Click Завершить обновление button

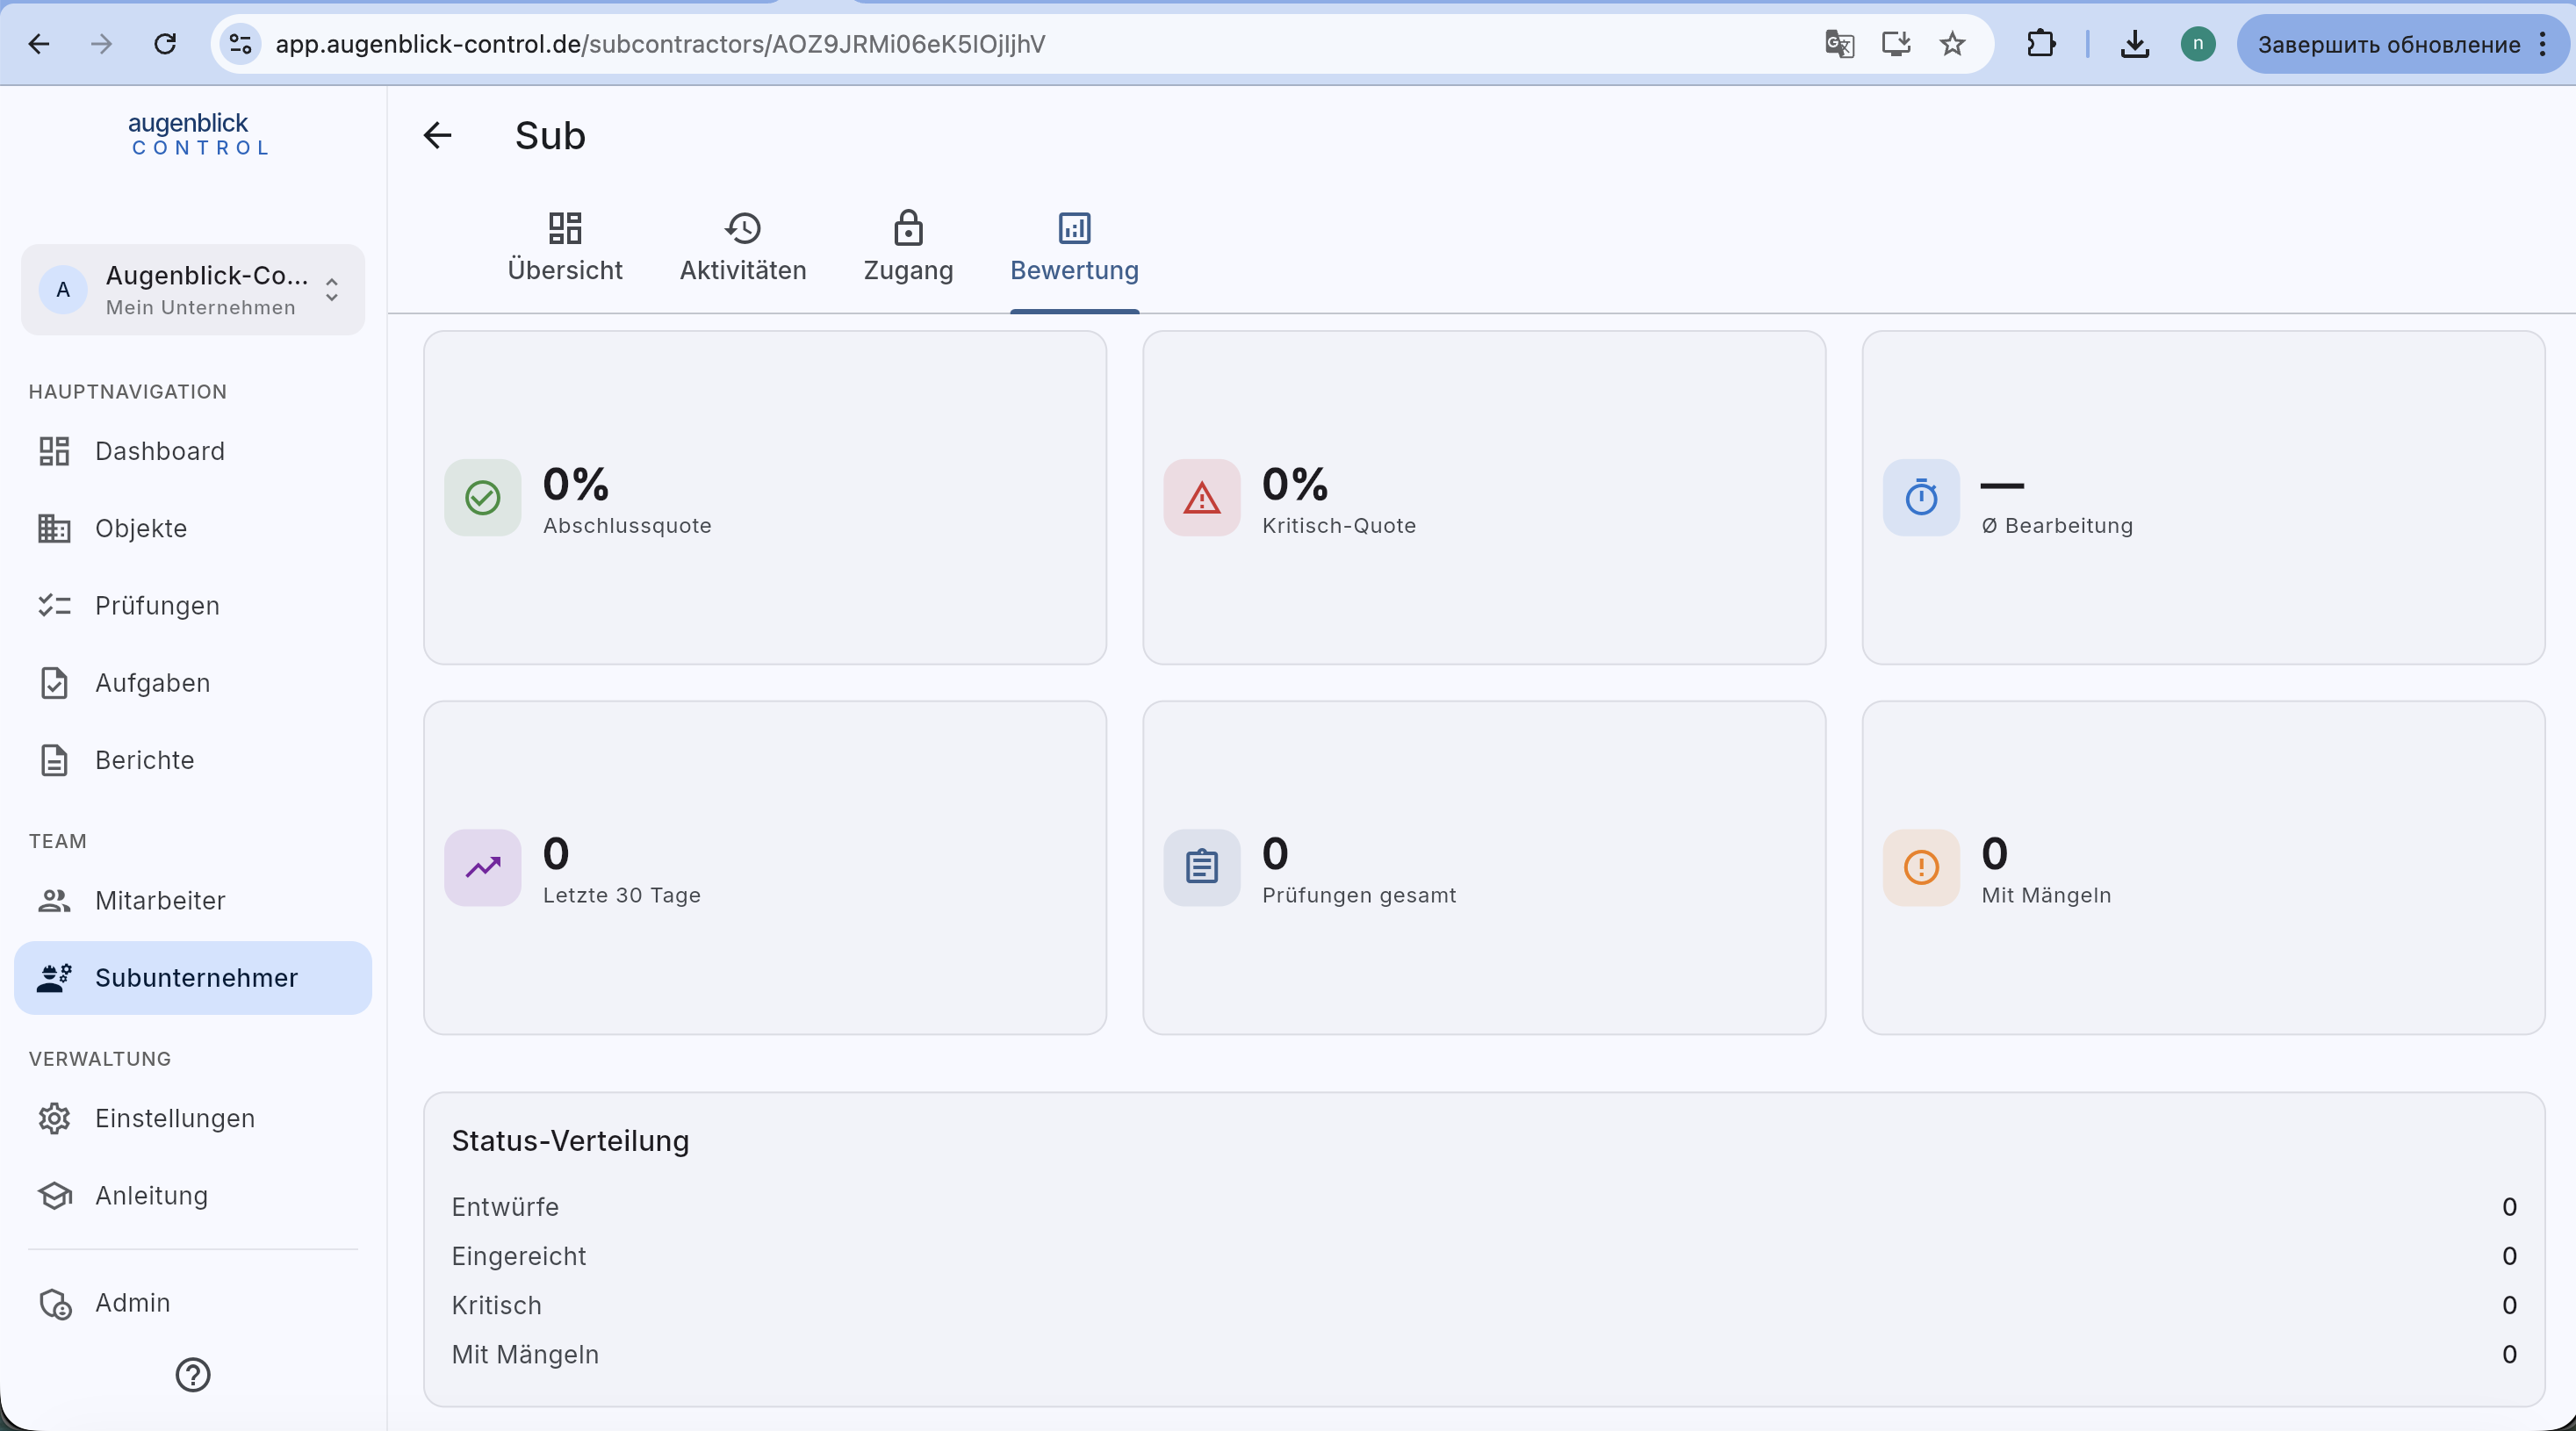click(2389, 44)
